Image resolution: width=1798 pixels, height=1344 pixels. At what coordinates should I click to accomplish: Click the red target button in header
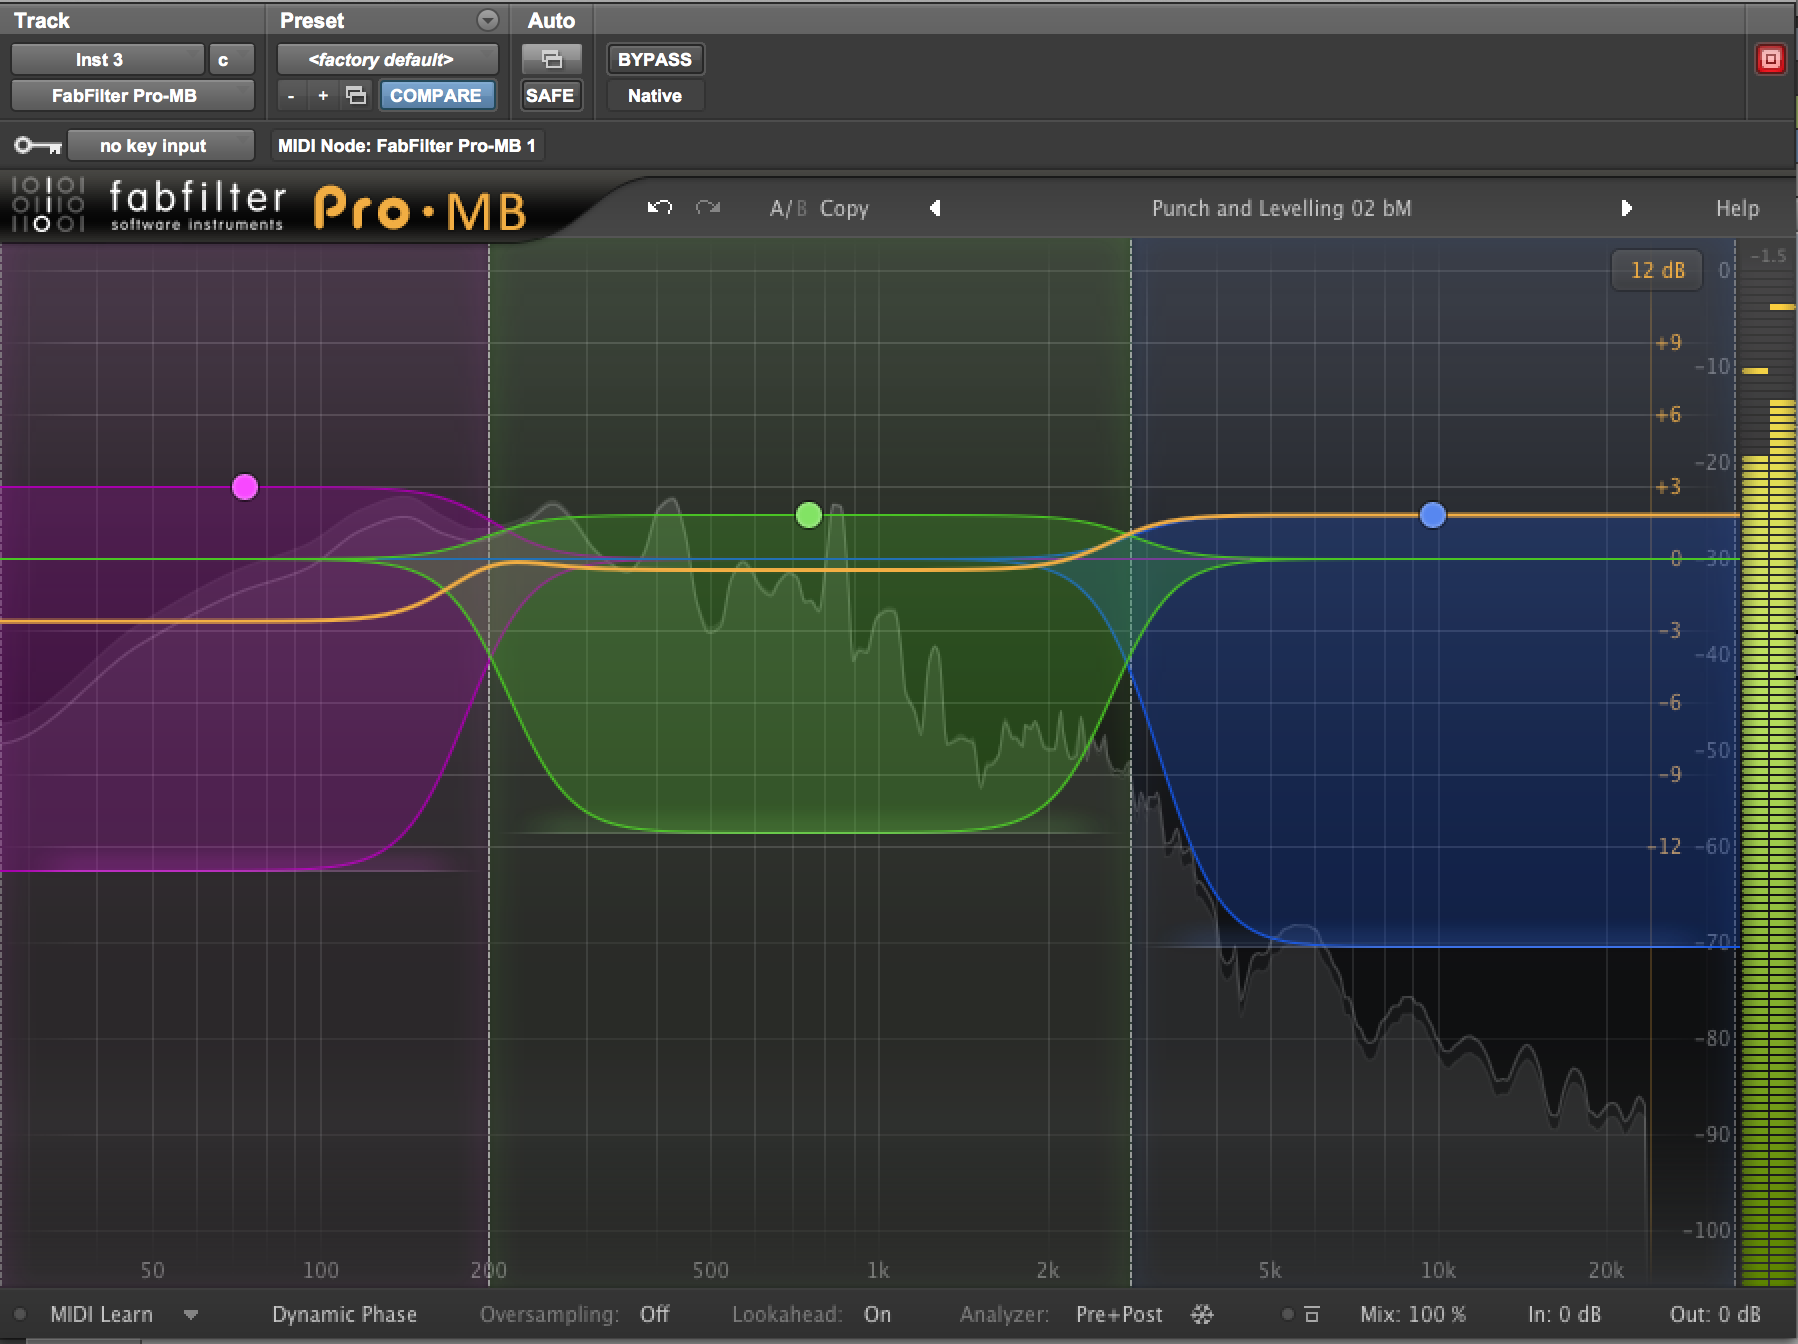coord(1770,59)
